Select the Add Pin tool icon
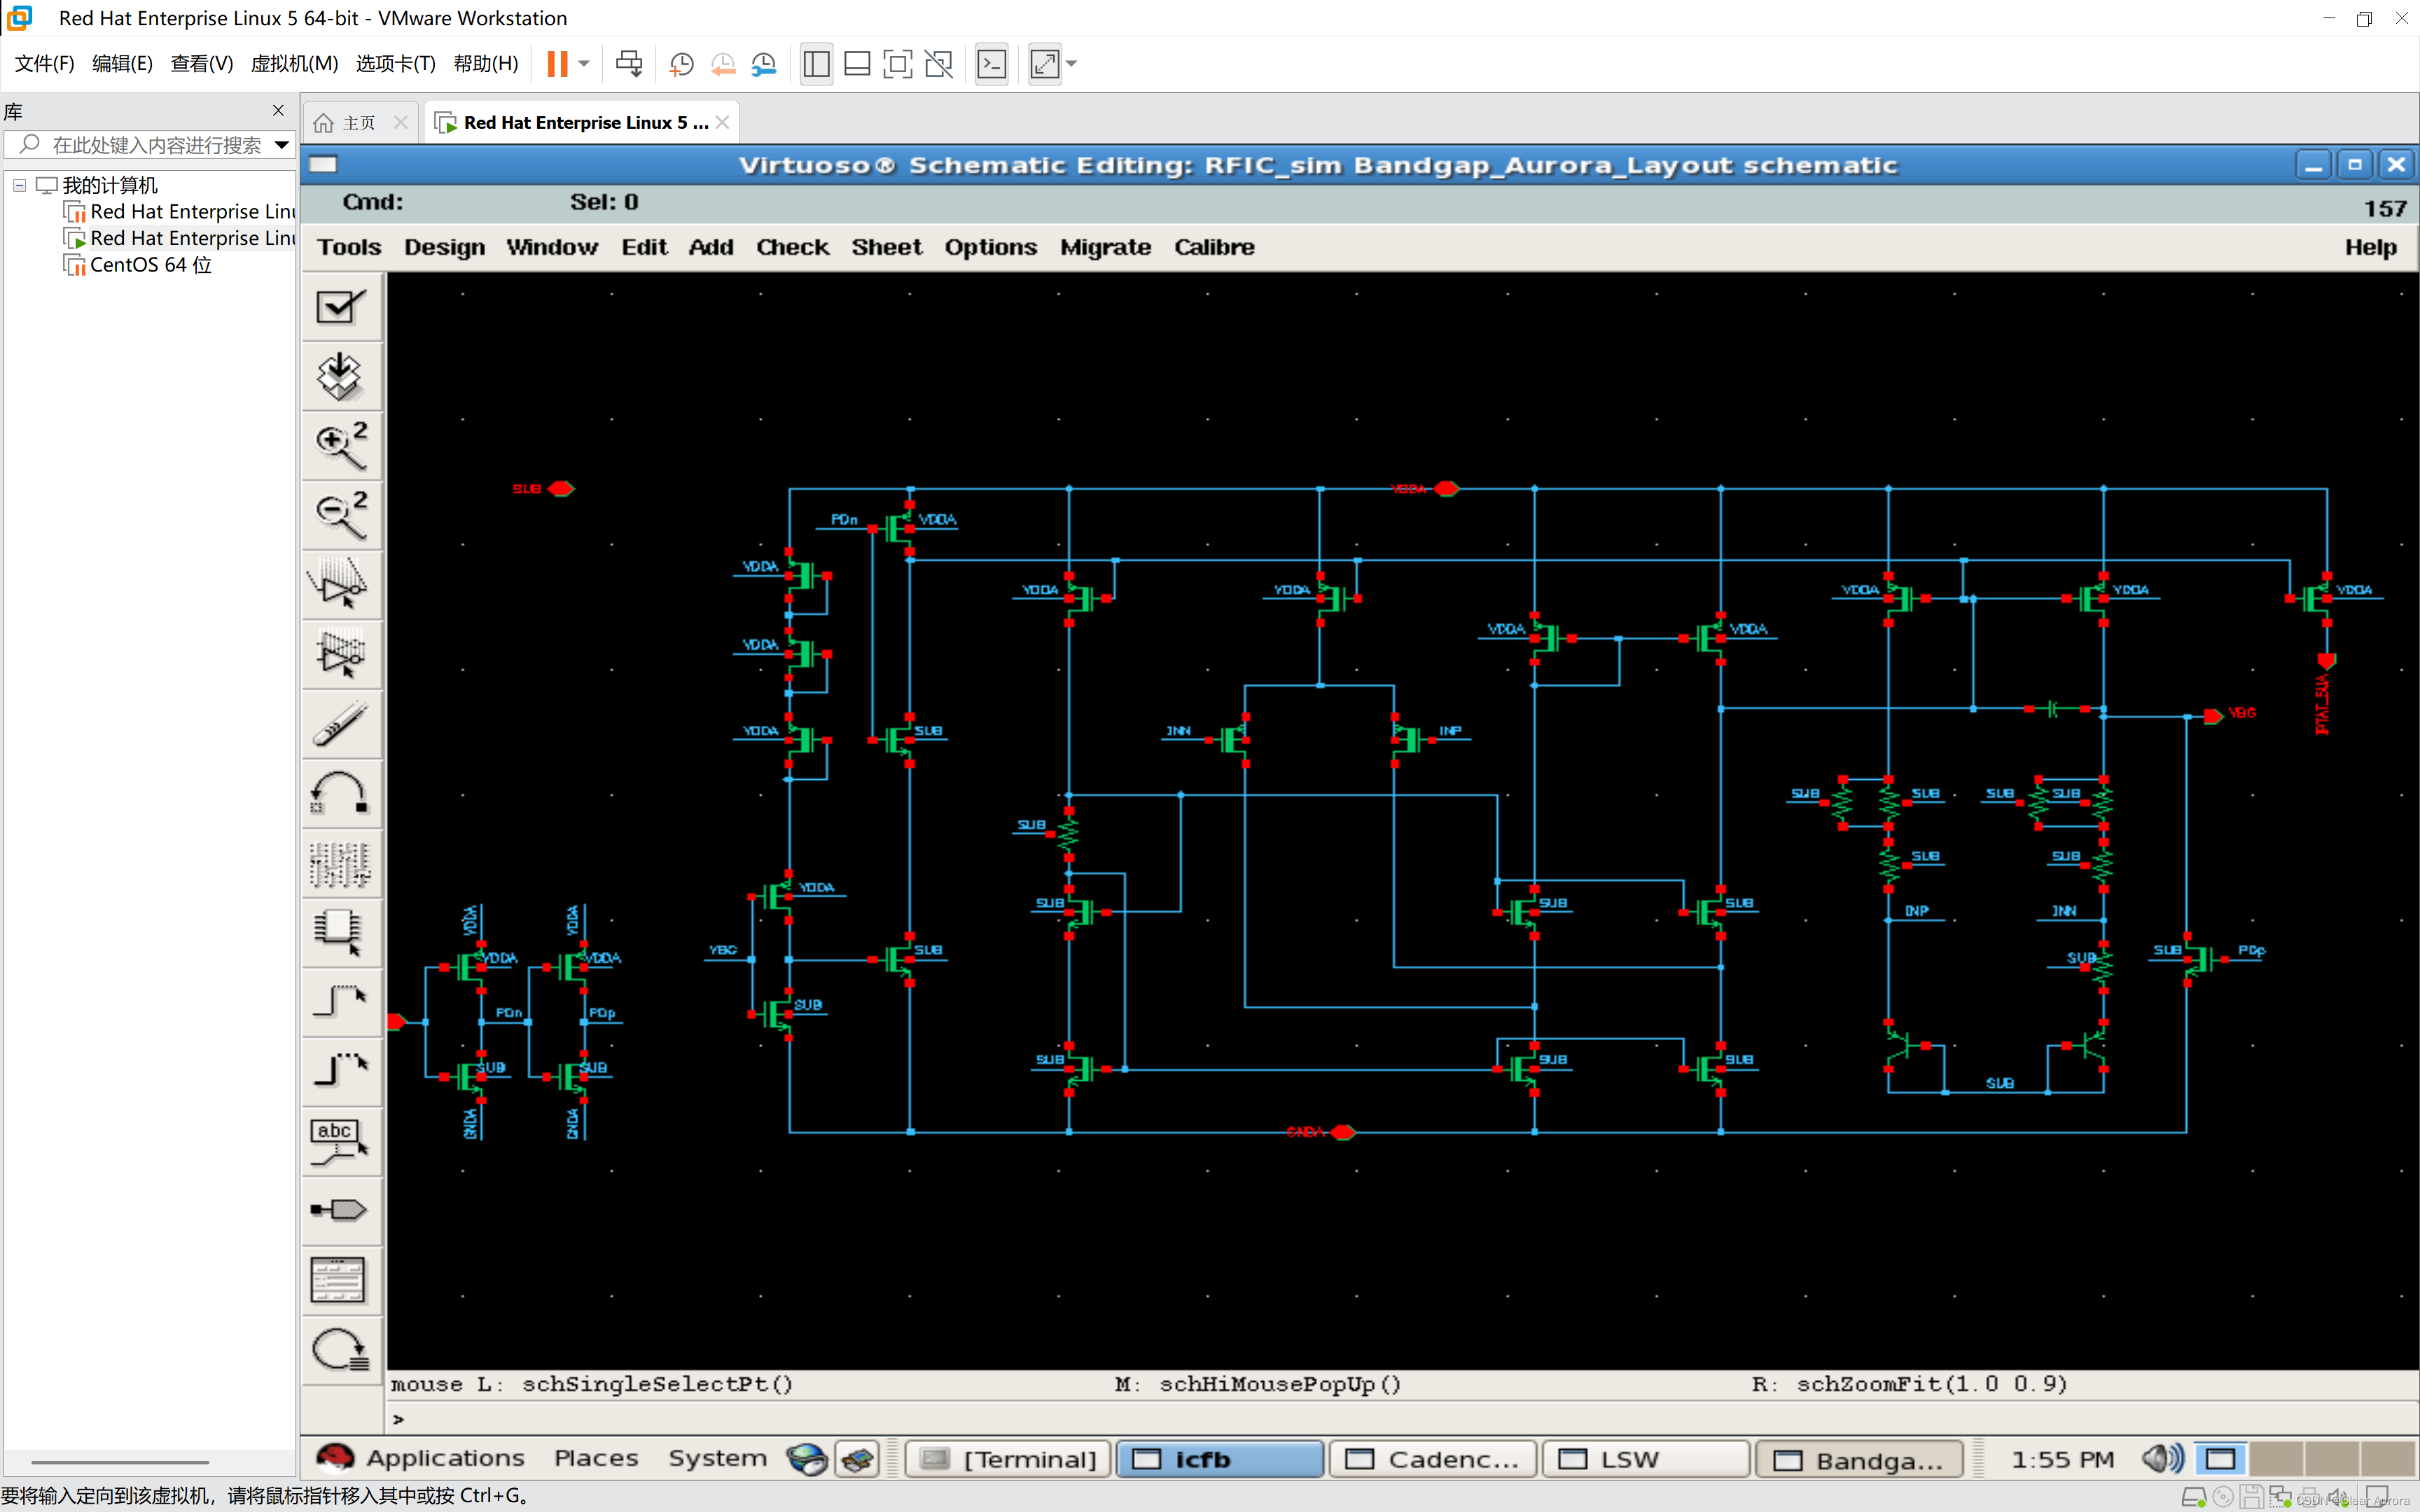The width and height of the screenshot is (2420, 1512). pyautogui.click(x=340, y=1210)
